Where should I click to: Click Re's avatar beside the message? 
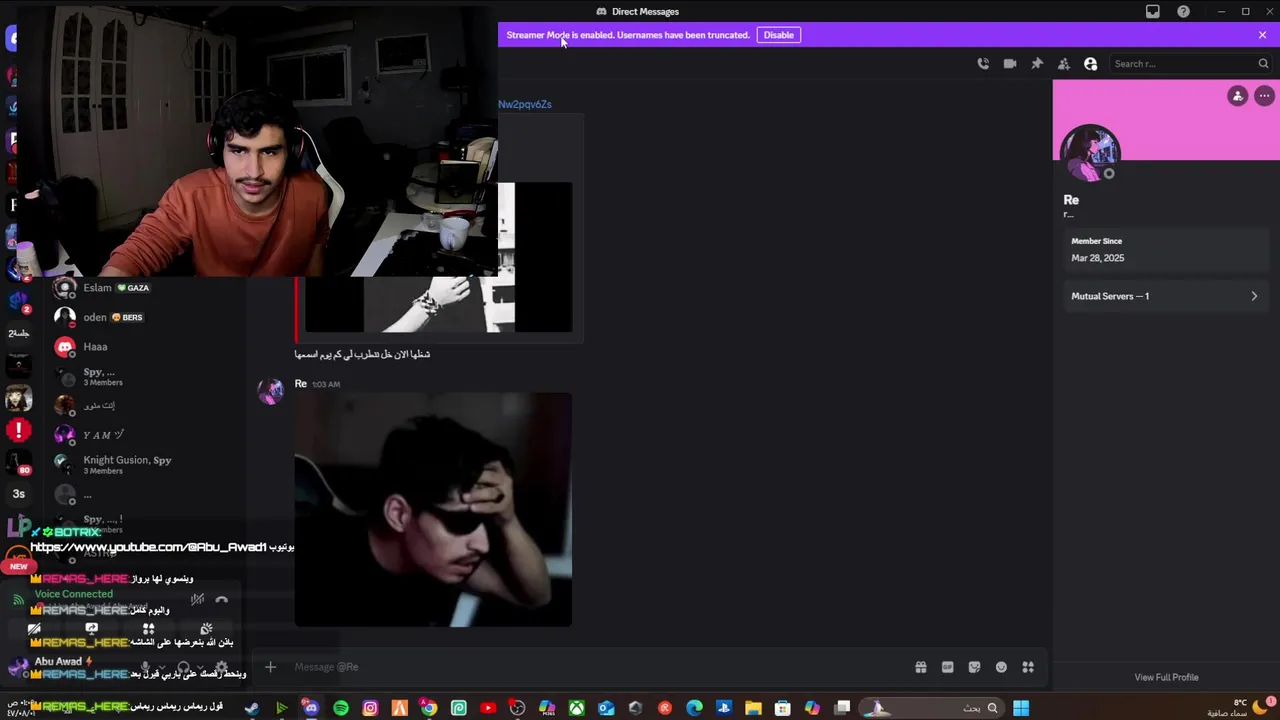click(271, 391)
